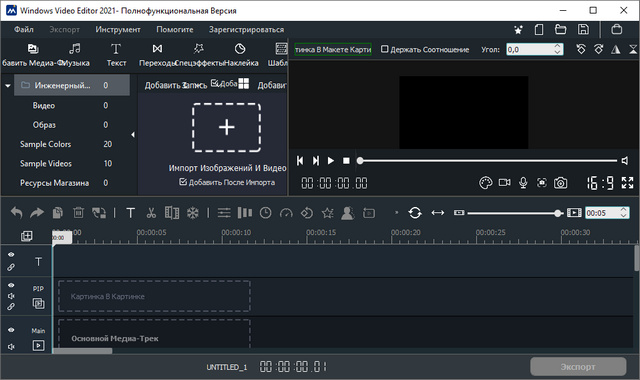
Task: Open the Помогите menu
Action: point(175,29)
